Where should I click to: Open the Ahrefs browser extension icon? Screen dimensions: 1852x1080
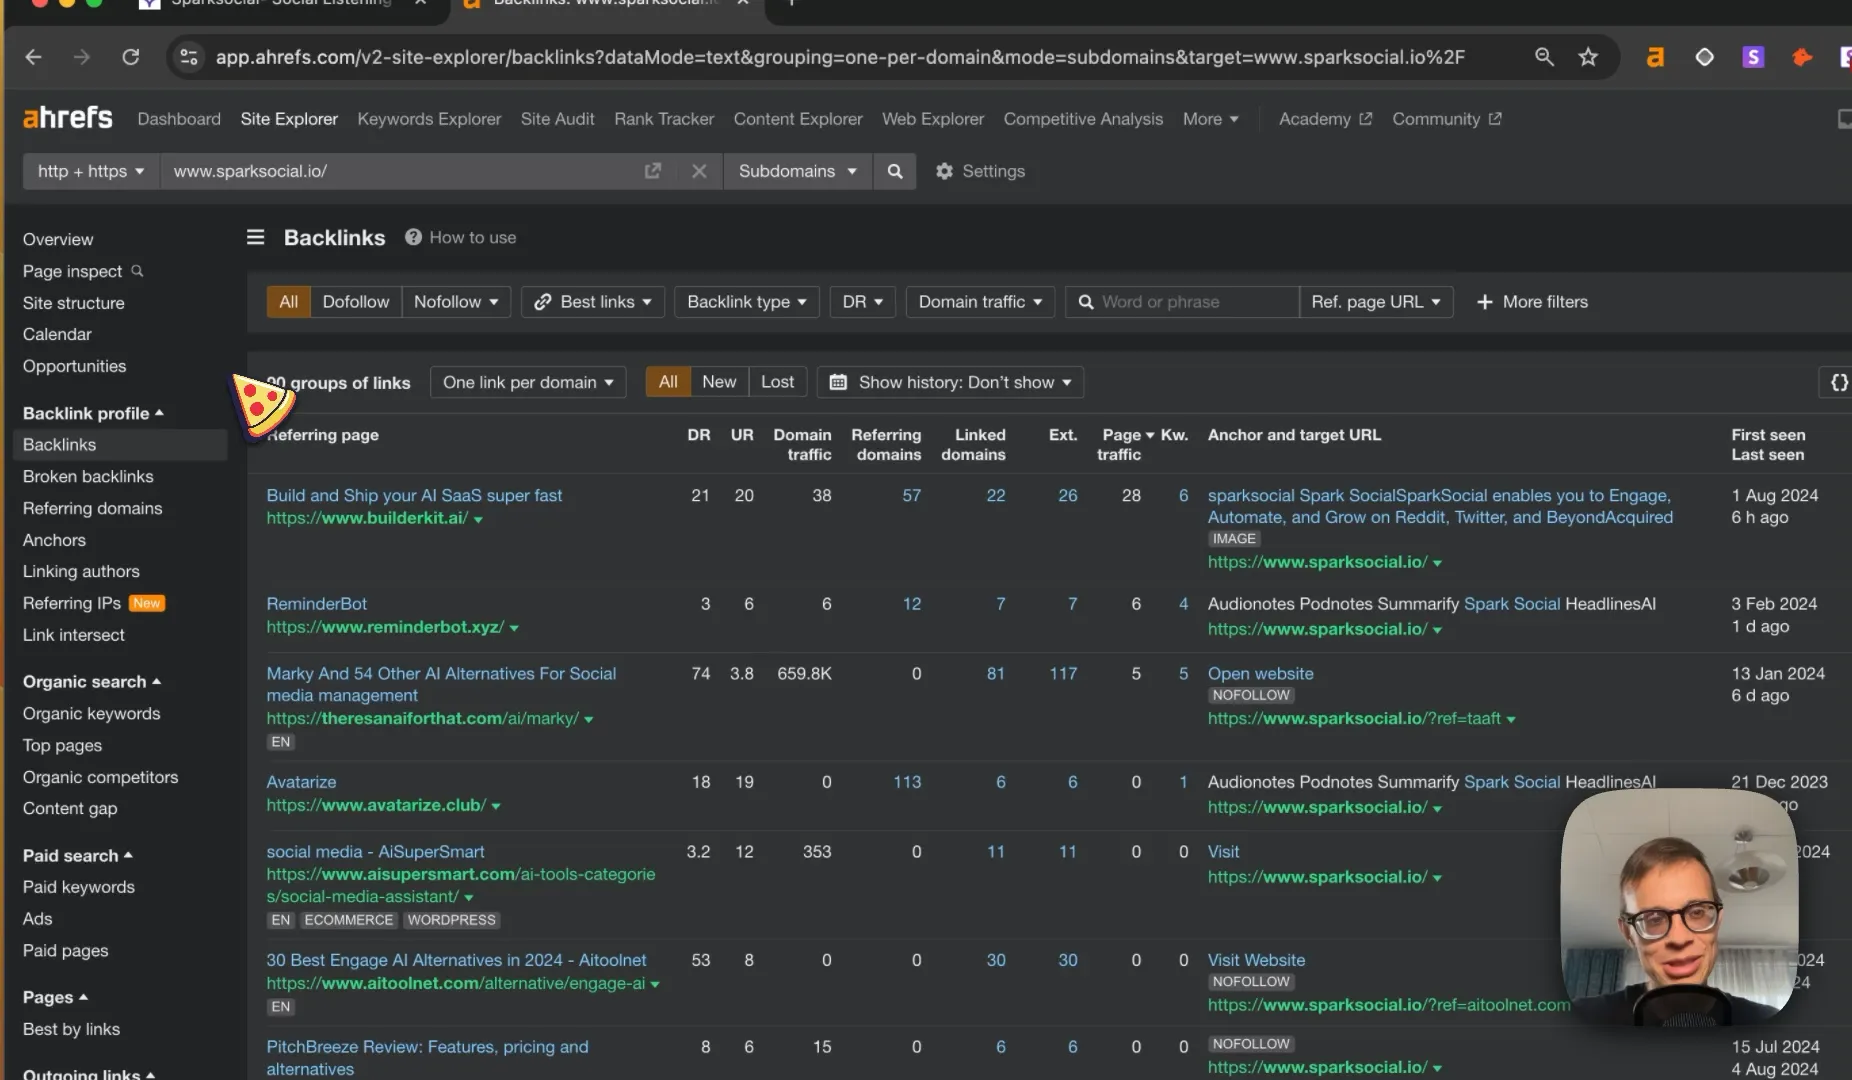(x=1655, y=57)
